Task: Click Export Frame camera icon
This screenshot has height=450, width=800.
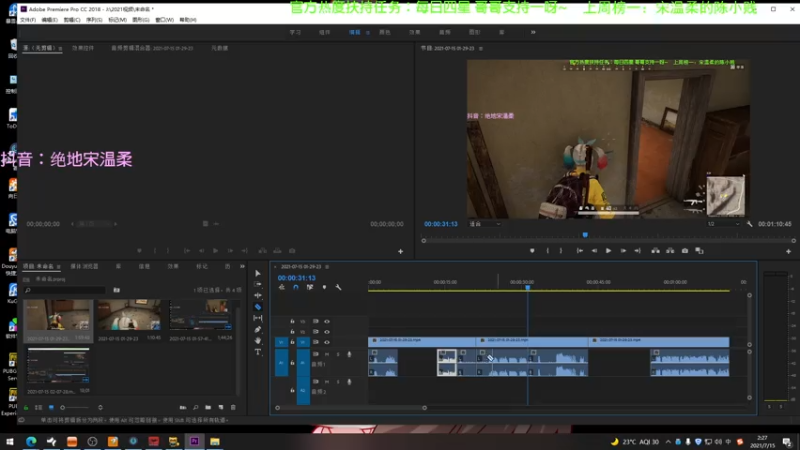Action: 685,251
